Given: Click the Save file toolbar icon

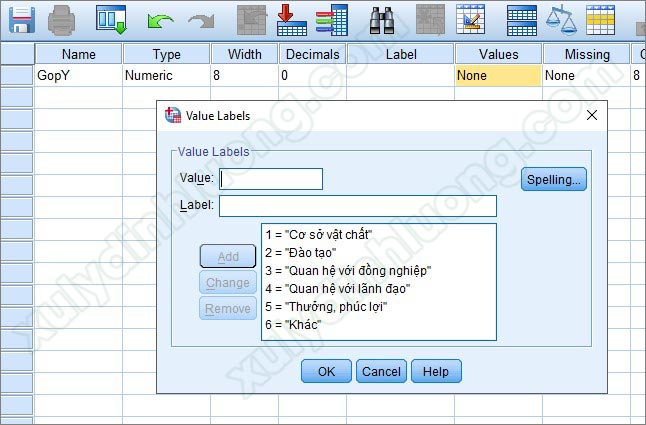Looking at the screenshot, I should [21, 18].
